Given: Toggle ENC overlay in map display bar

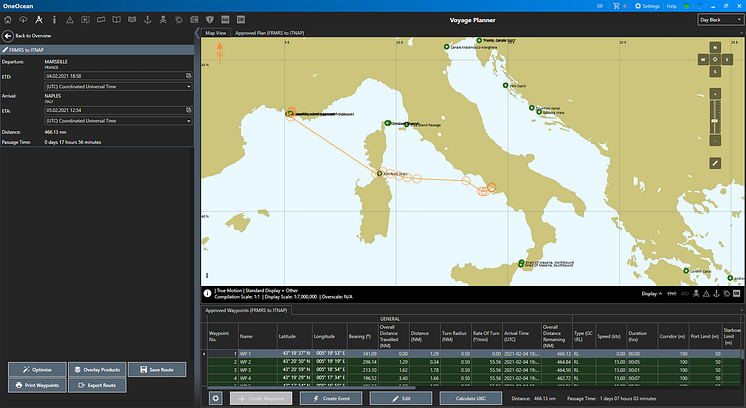Looking at the screenshot, I should [x=672, y=293].
